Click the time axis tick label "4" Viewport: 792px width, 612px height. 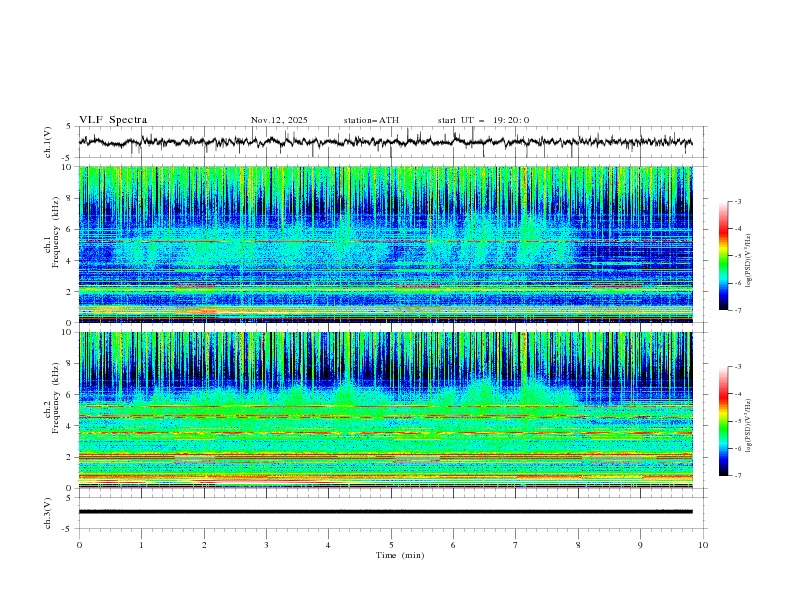(x=328, y=545)
